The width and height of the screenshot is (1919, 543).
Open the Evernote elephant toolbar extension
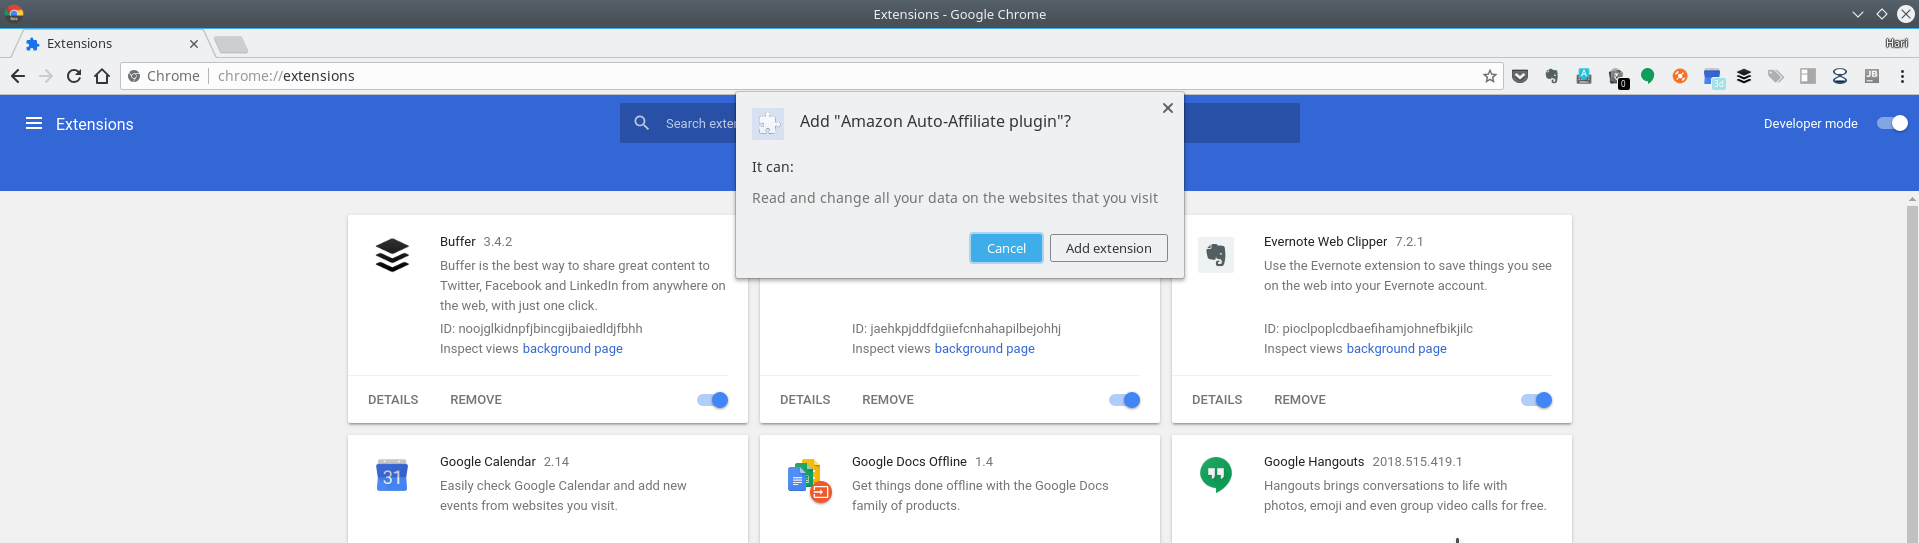[x=1552, y=76]
